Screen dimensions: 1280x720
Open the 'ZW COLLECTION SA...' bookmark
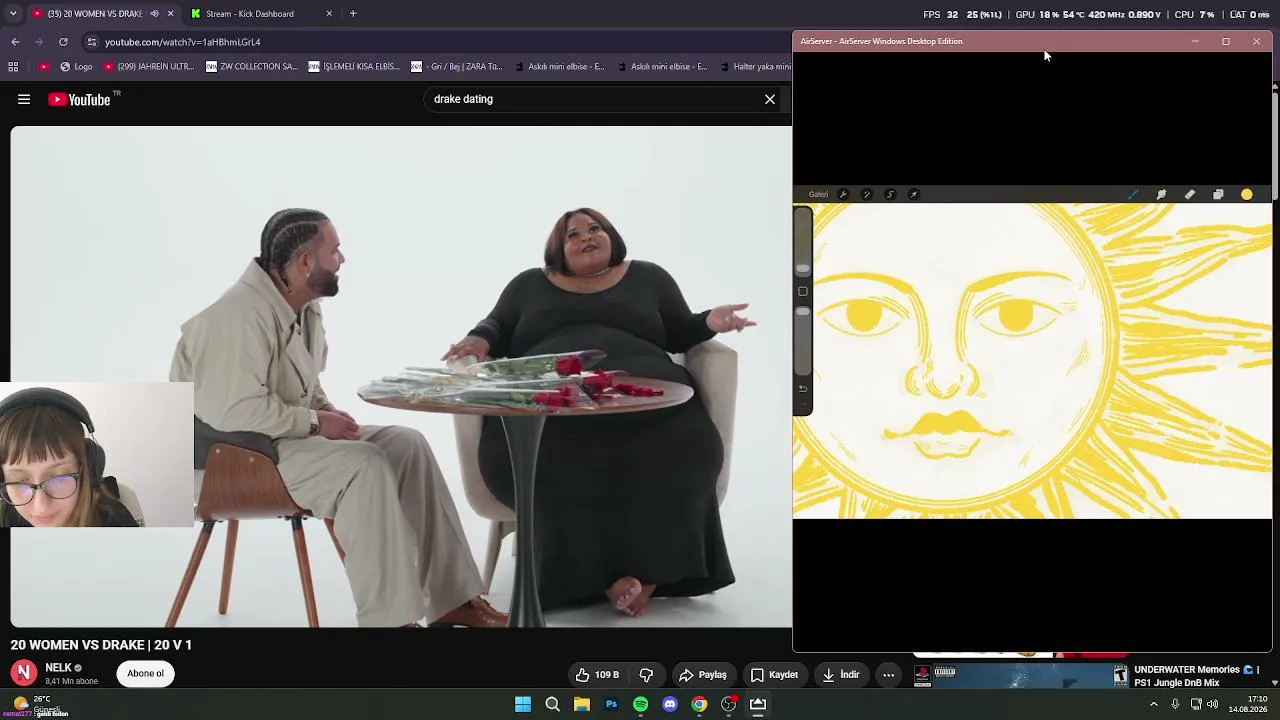point(252,67)
